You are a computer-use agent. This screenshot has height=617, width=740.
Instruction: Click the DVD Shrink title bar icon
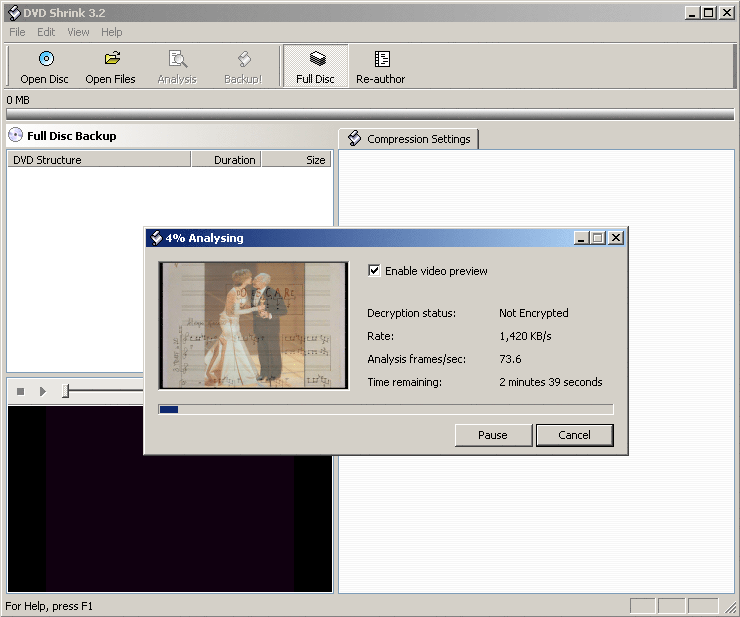click(x=14, y=13)
